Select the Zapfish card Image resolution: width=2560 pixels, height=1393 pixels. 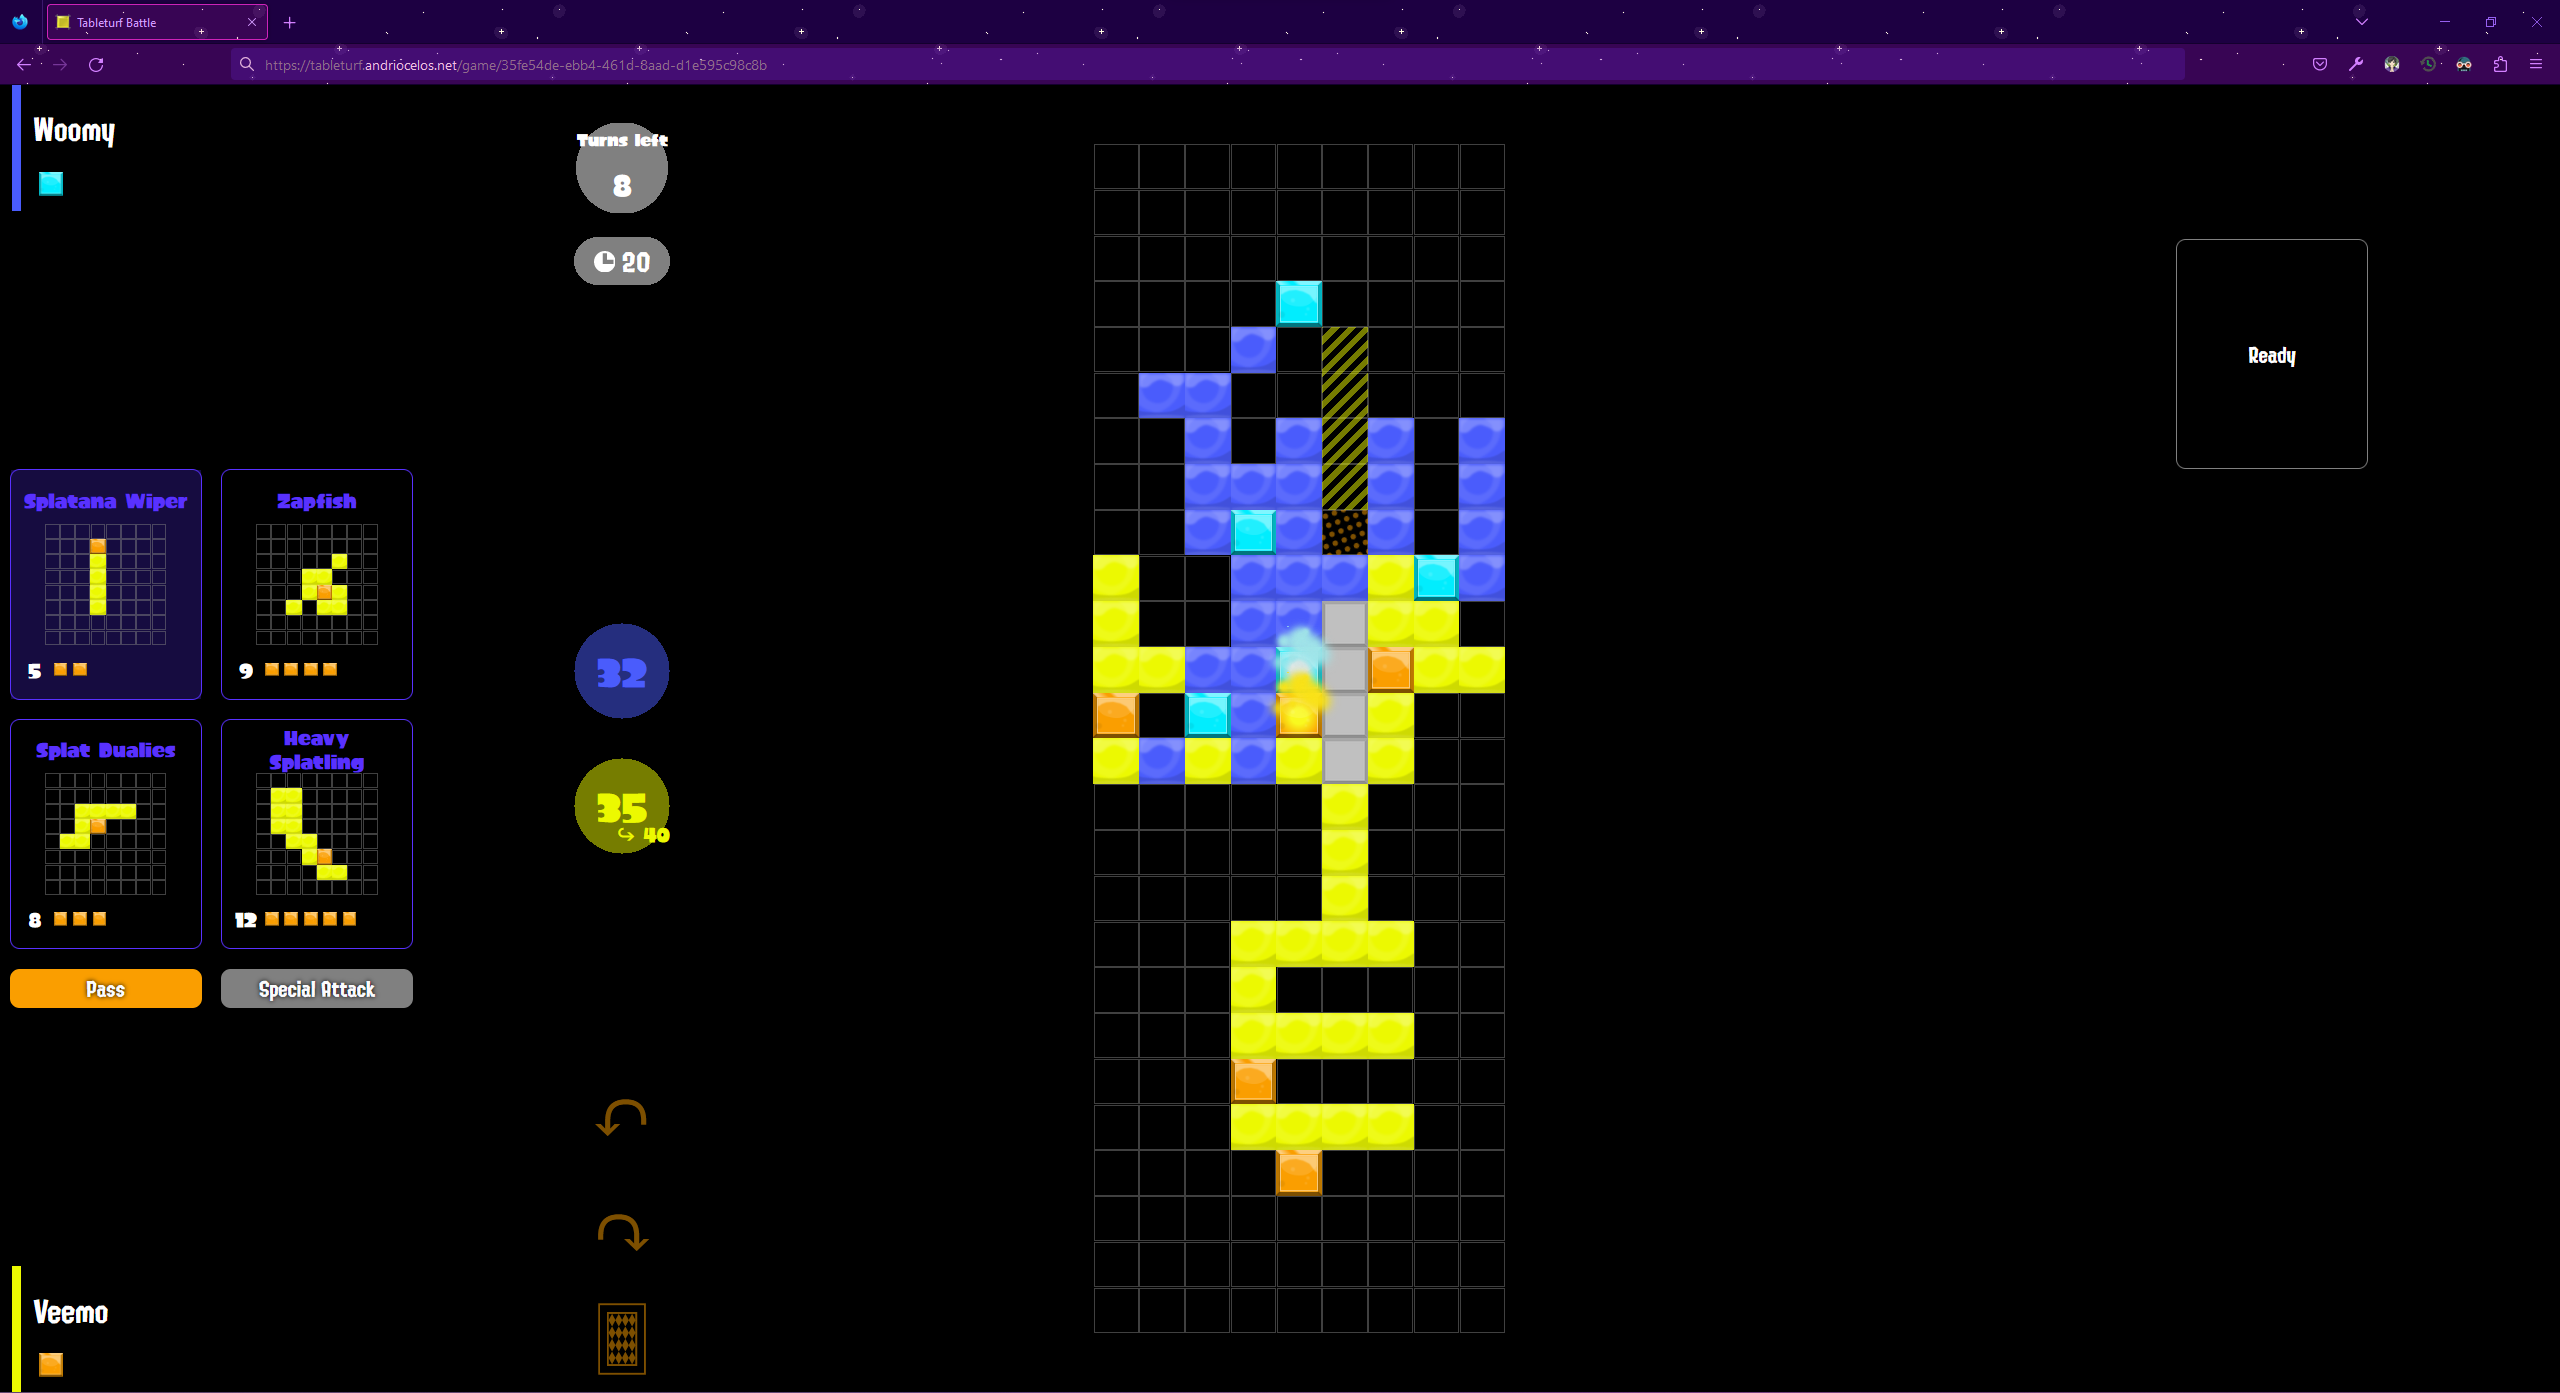(x=317, y=584)
